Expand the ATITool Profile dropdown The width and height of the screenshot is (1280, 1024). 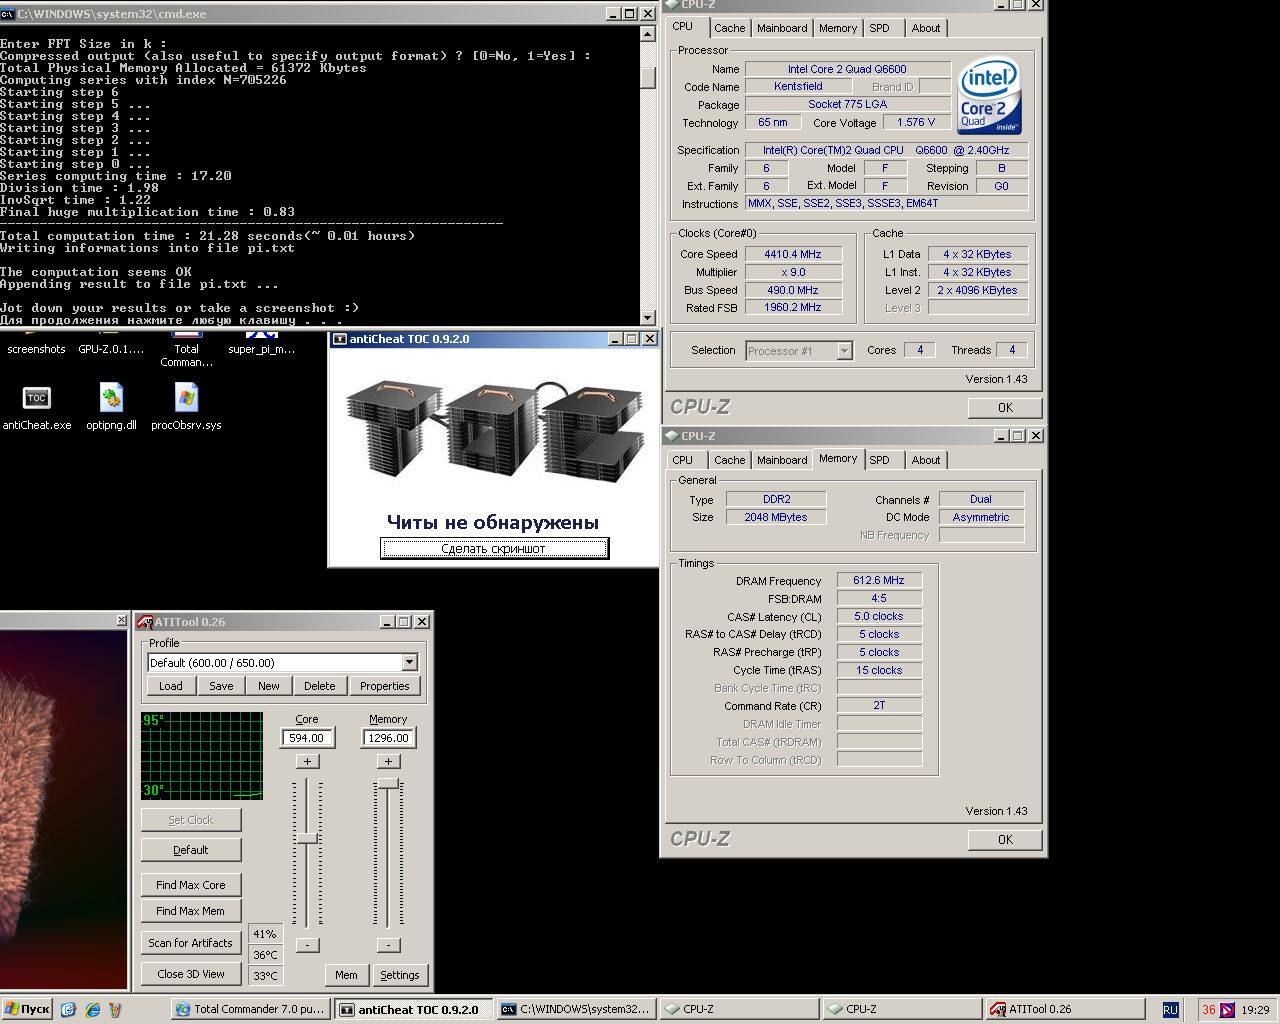pyautogui.click(x=409, y=662)
